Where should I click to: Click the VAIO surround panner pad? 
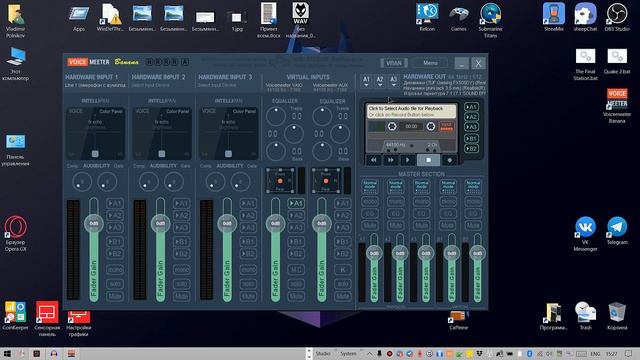[x=280, y=180]
